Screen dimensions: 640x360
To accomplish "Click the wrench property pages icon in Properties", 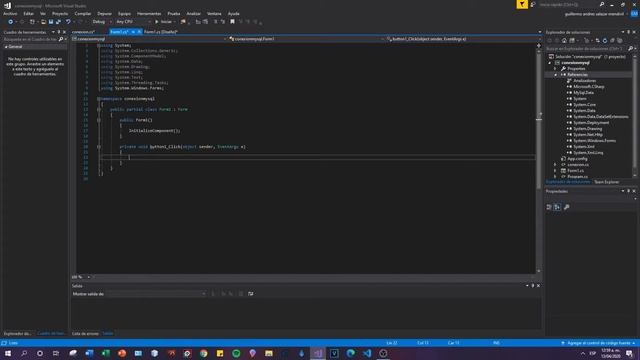I will tap(567, 207).
